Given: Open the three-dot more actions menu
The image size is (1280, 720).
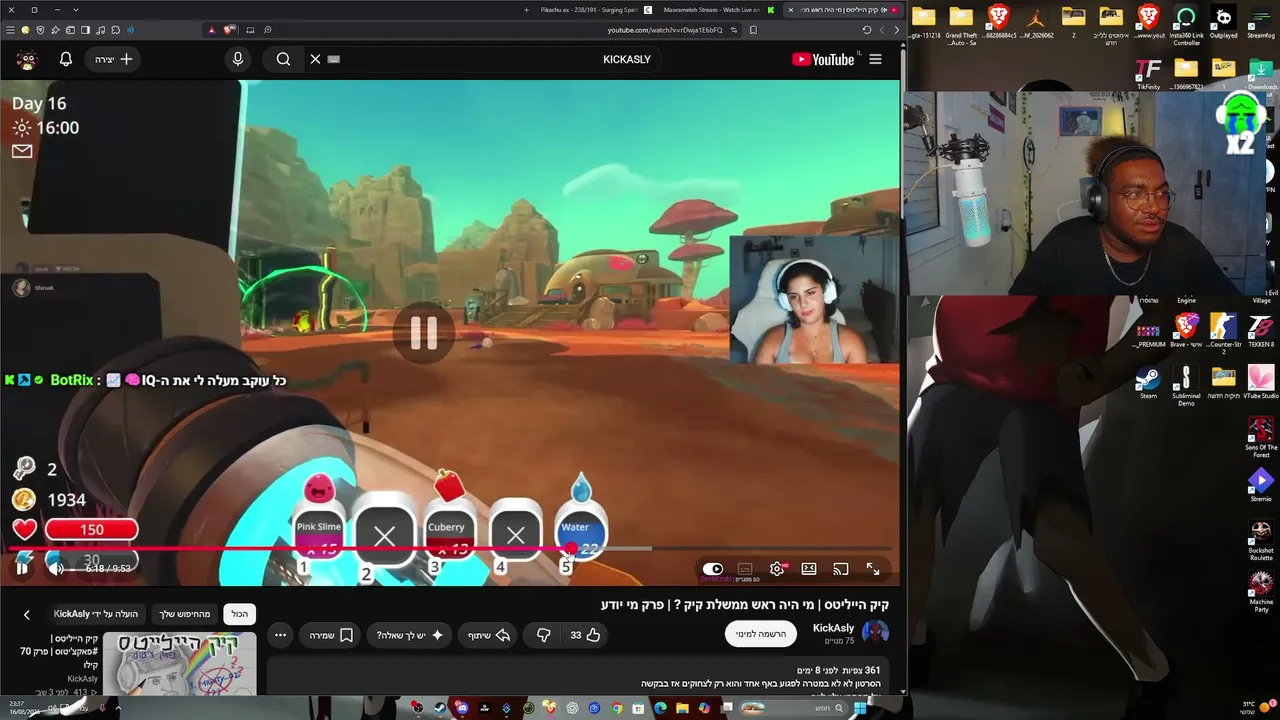Looking at the screenshot, I should [x=280, y=635].
